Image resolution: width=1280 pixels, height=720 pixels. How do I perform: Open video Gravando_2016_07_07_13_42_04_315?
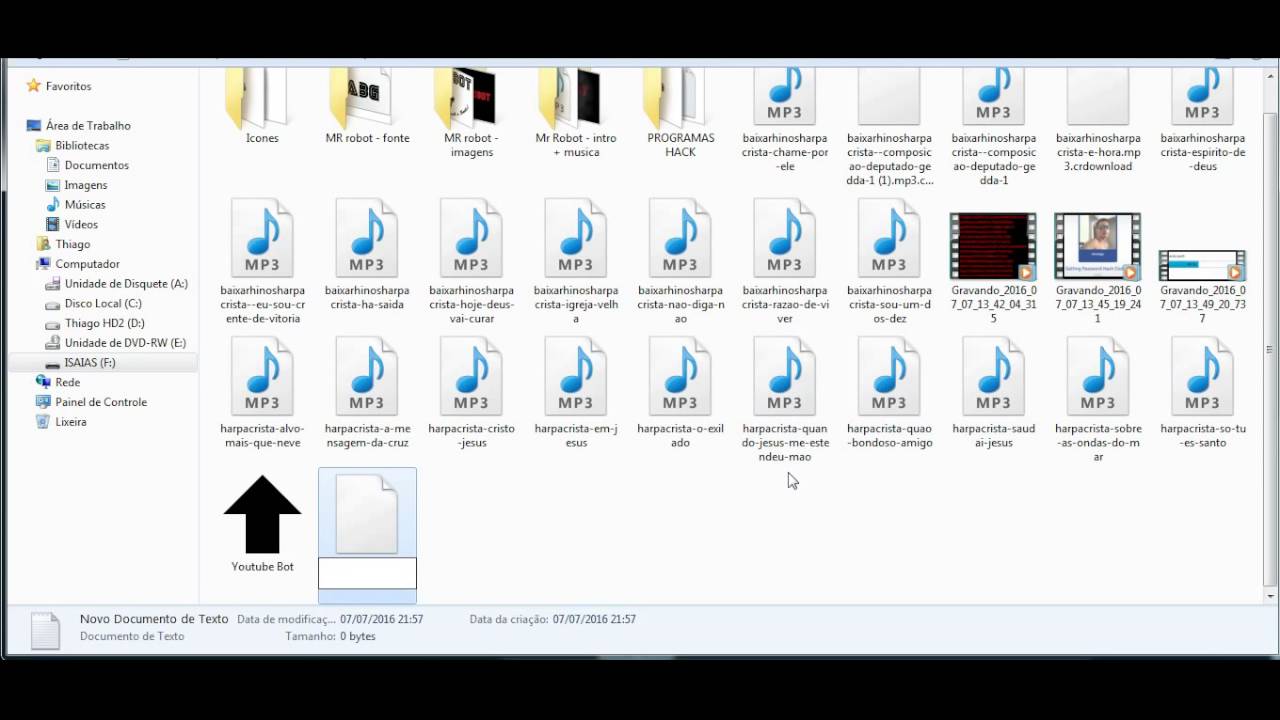993,246
